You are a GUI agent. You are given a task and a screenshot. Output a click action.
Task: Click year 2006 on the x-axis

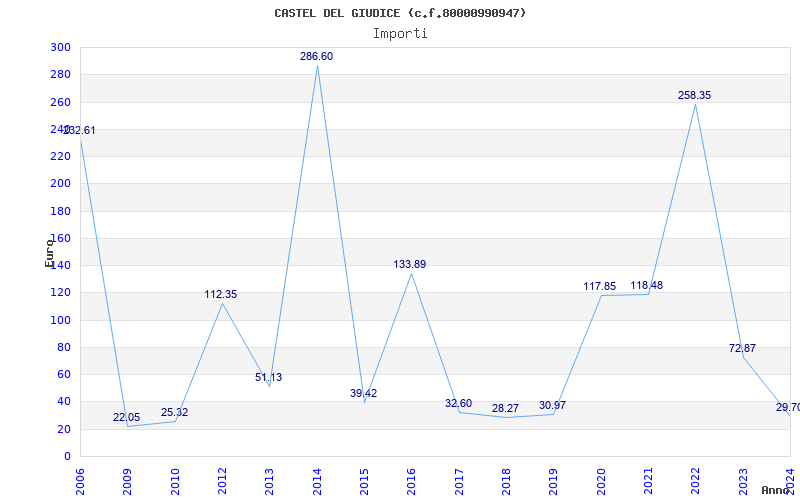(80, 482)
